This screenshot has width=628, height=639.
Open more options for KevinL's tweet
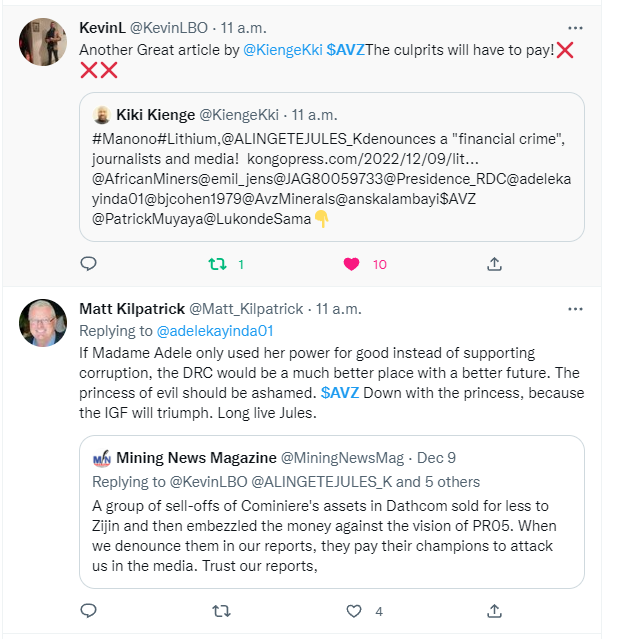point(575,28)
